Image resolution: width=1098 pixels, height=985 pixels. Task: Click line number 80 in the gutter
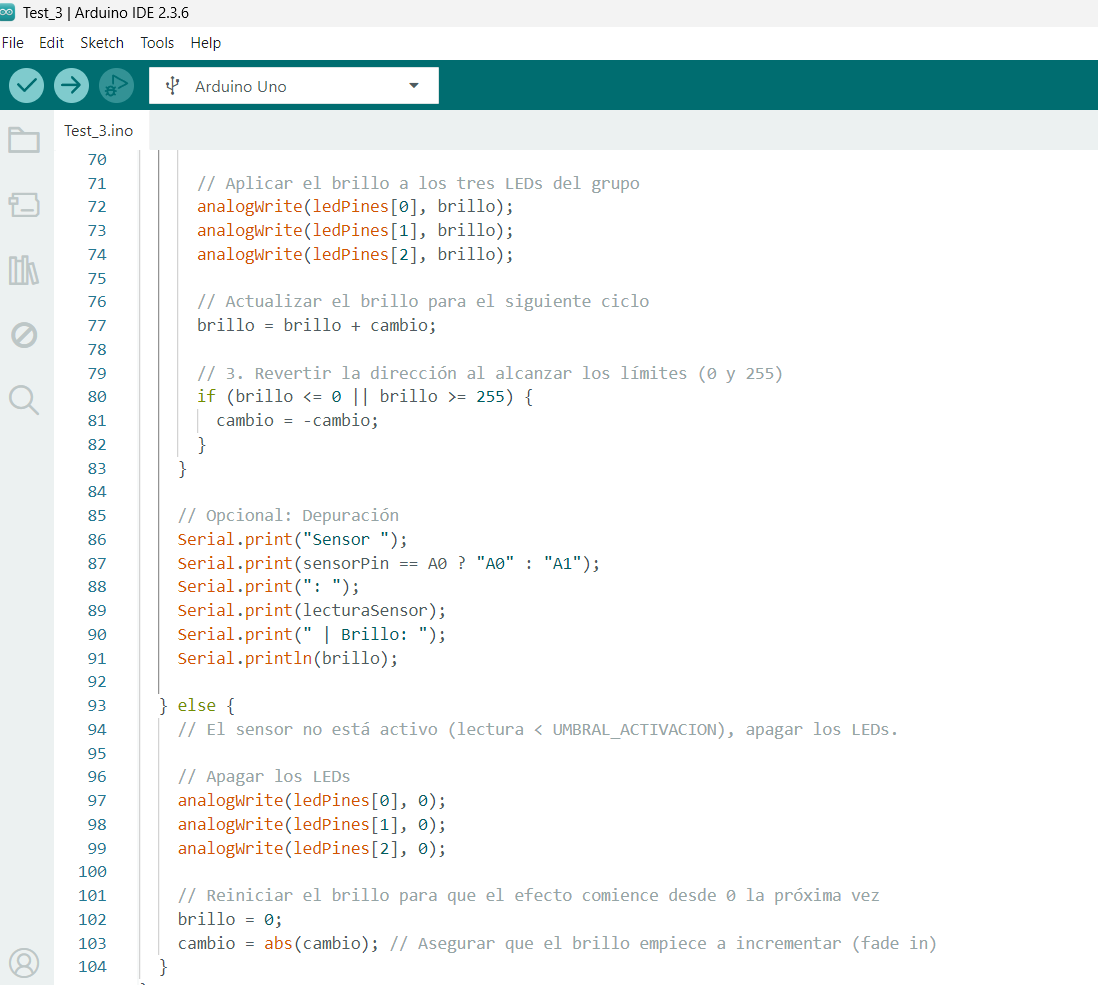tap(97, 397)
